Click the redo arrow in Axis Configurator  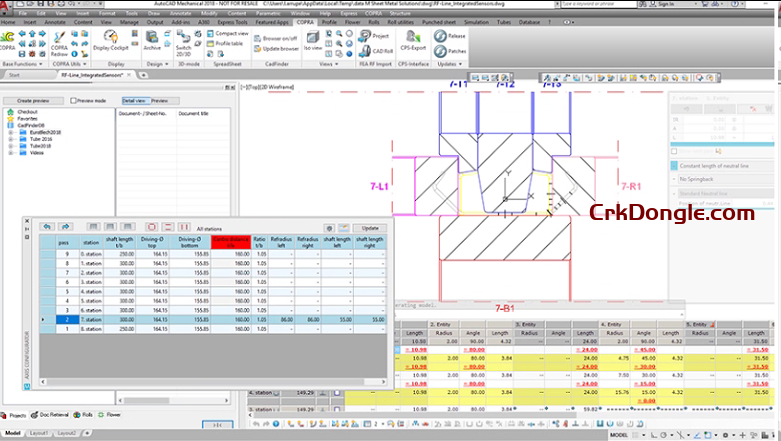(x=65, y=227)
